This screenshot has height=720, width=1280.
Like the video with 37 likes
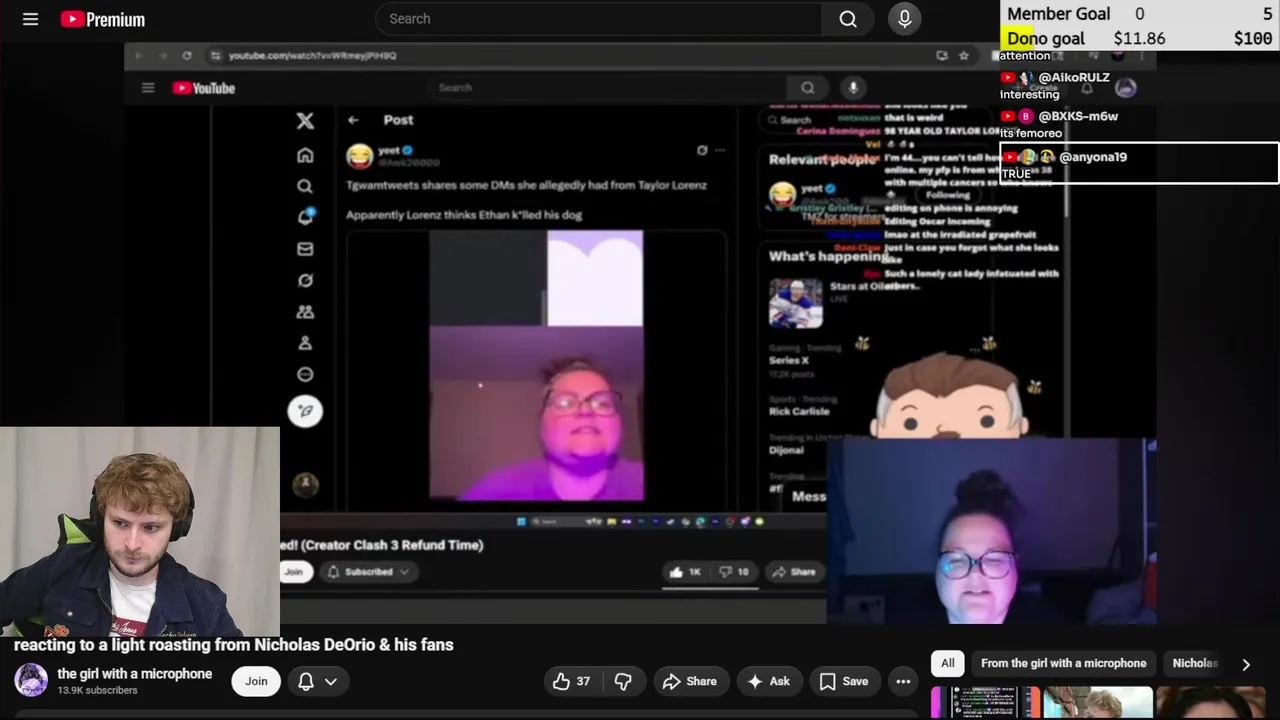pyautogui.click(x=571, y=681)
